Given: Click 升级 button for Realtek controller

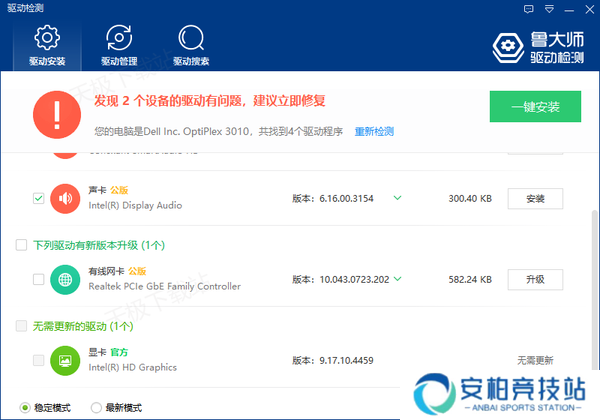Looking at the screenshot, I should pos(535,280).
